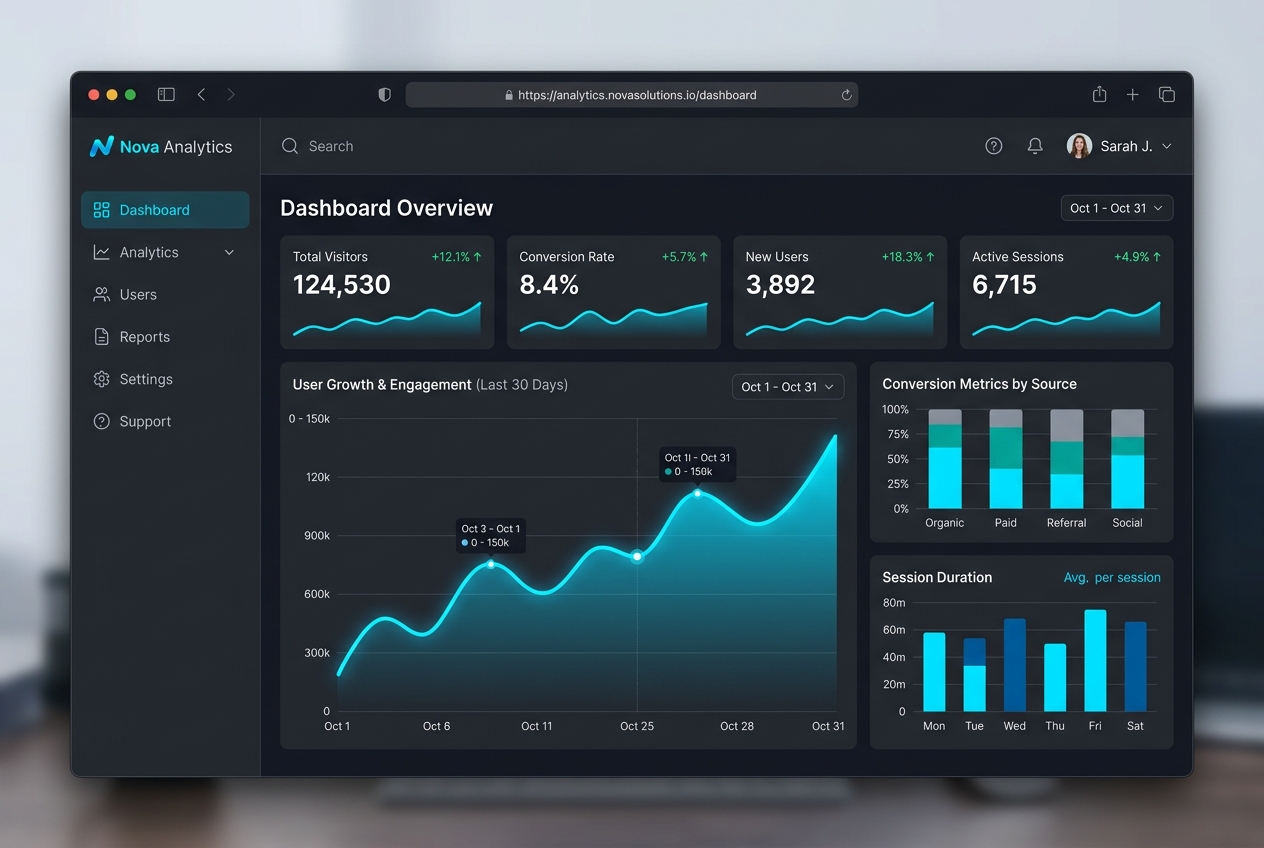
Task: Click the Tue session duration bar
Action: click(975, 675)
